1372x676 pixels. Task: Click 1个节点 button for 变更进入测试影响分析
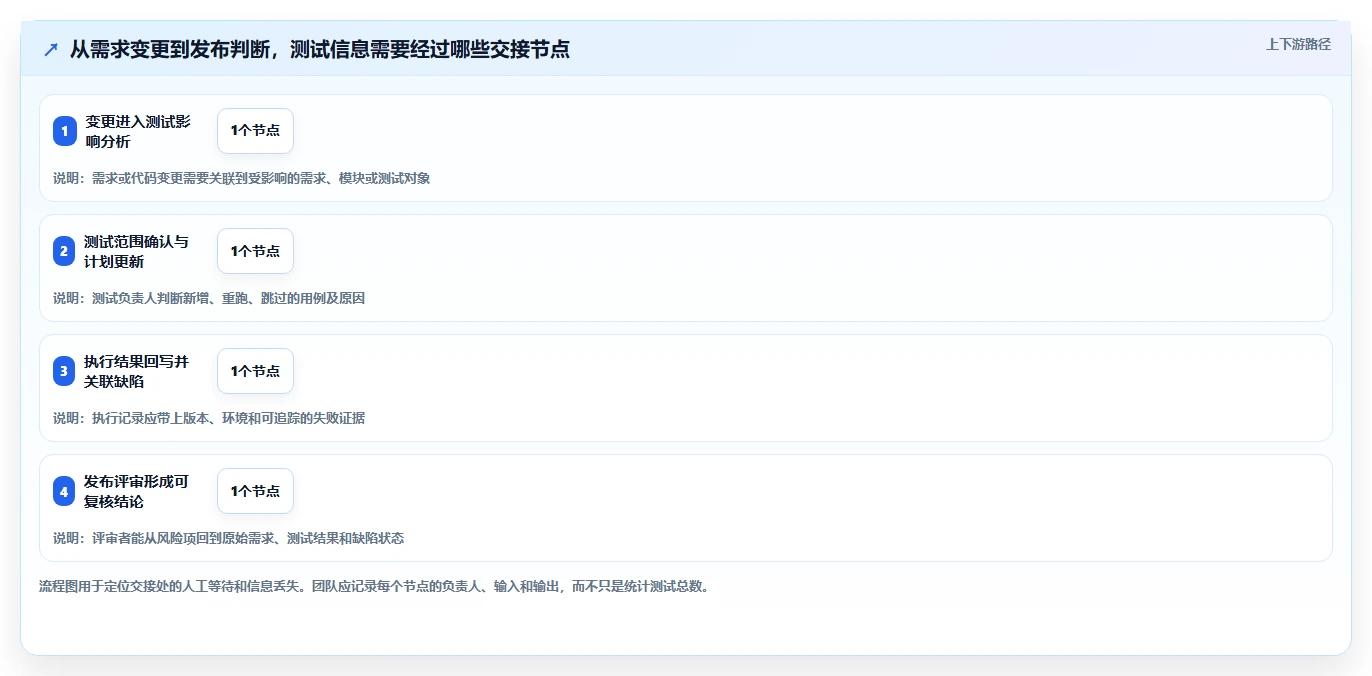pos(255,131)
